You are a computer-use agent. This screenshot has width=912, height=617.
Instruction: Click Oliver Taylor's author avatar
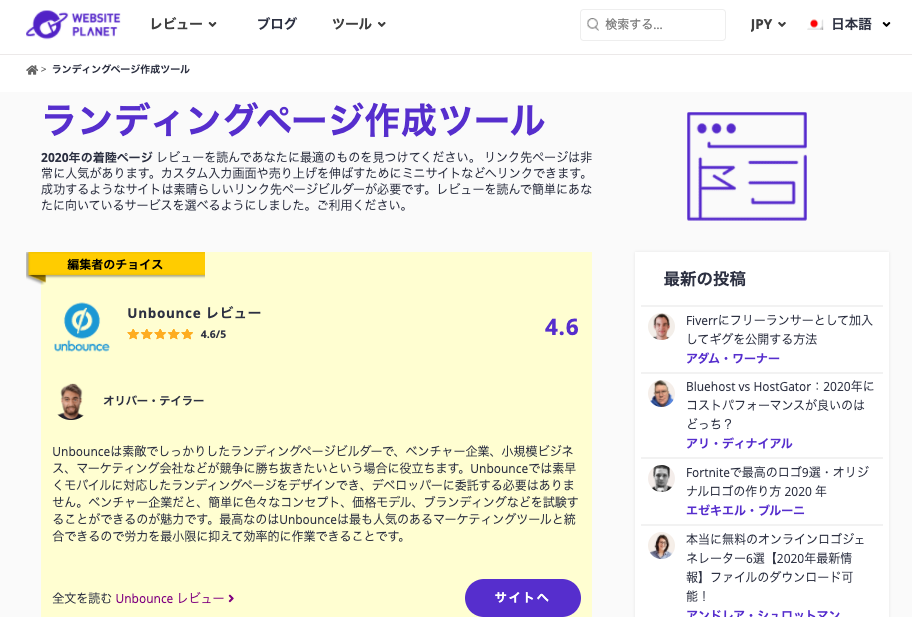(72, 401)
